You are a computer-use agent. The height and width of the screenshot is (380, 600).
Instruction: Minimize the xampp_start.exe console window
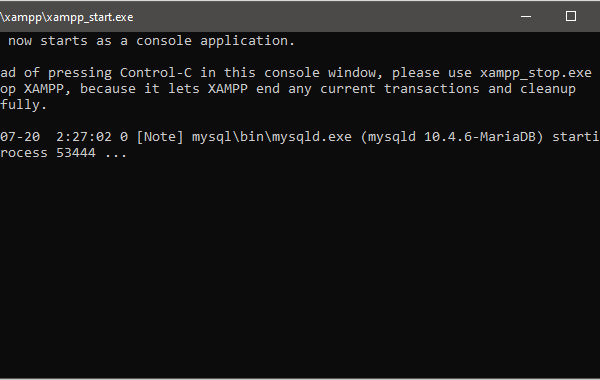(x=526, y=16)
